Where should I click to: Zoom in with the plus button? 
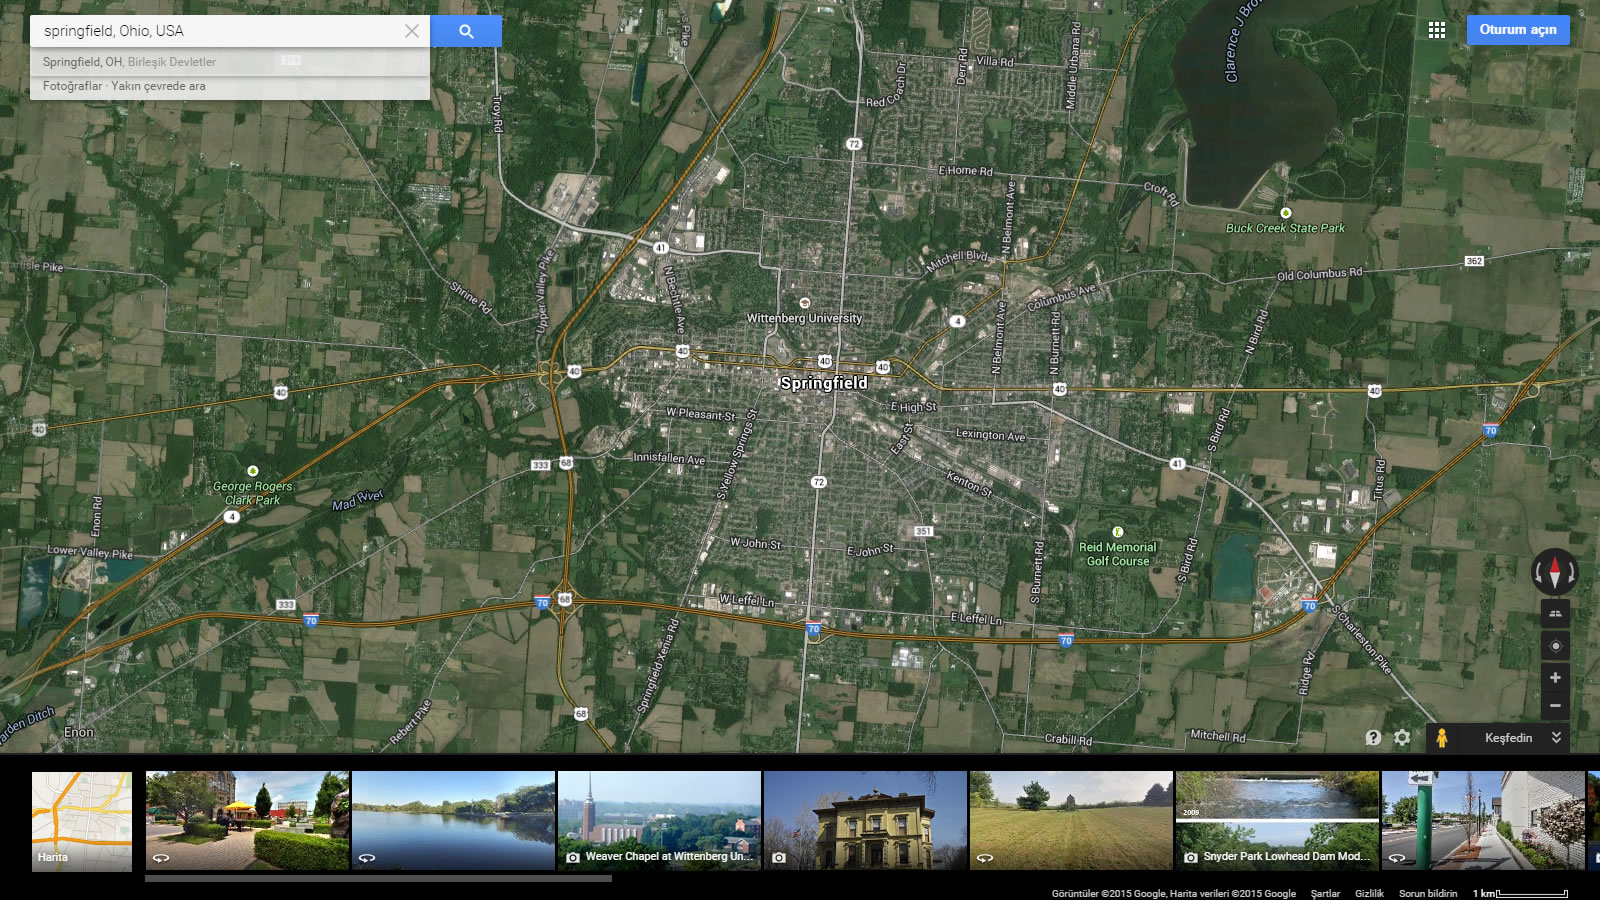[1555, 678]
